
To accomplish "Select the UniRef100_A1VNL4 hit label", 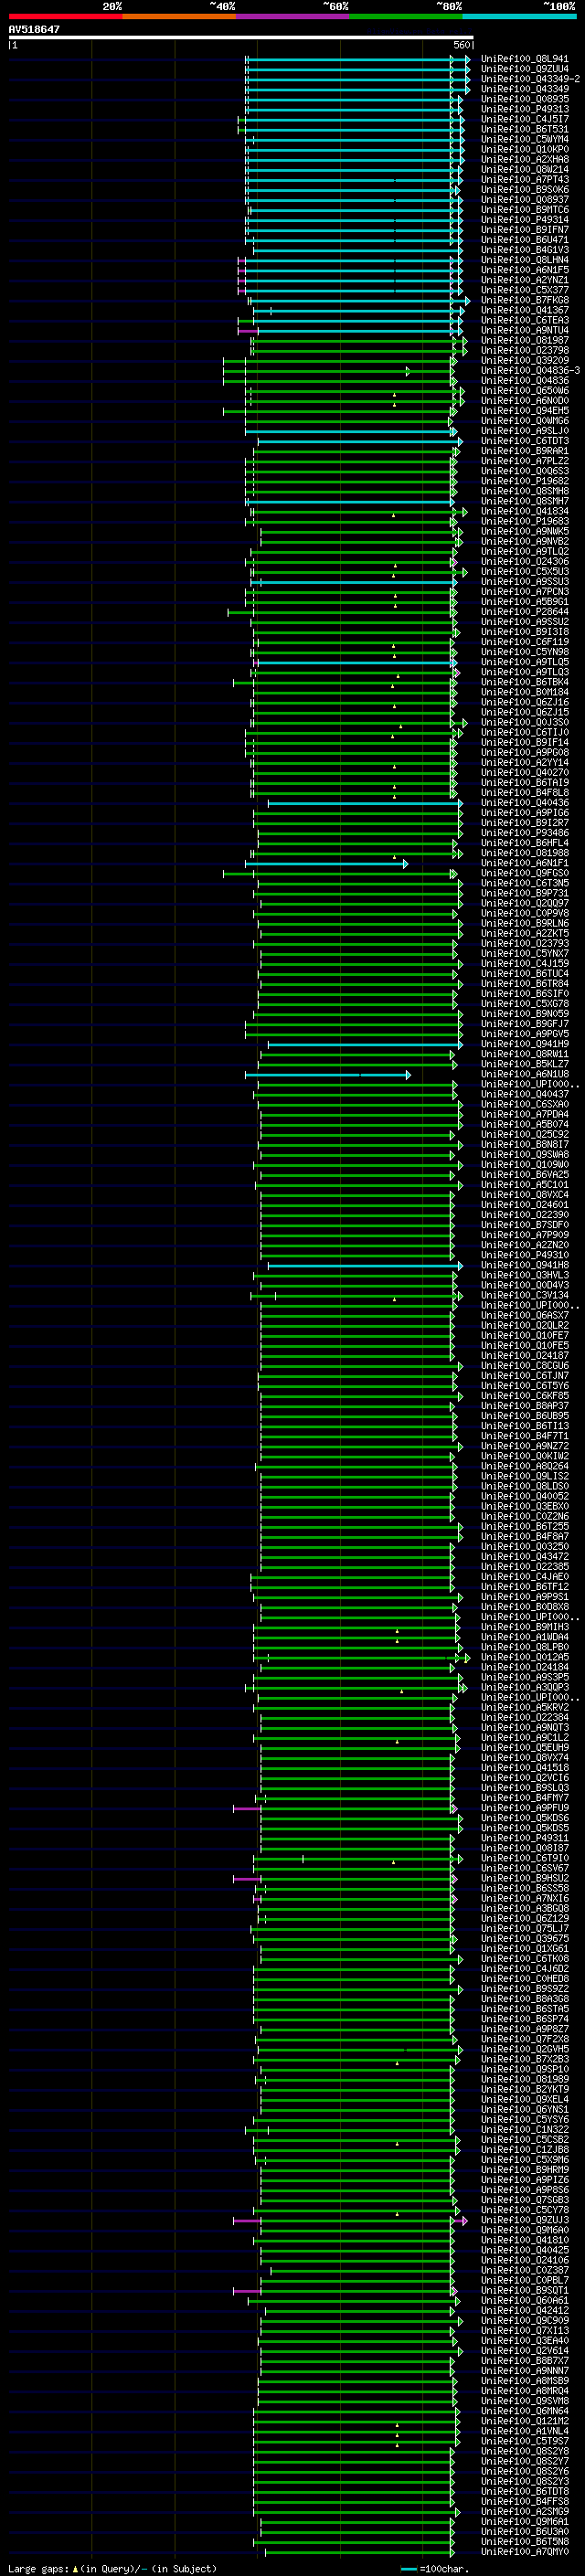I will 525,2431.
